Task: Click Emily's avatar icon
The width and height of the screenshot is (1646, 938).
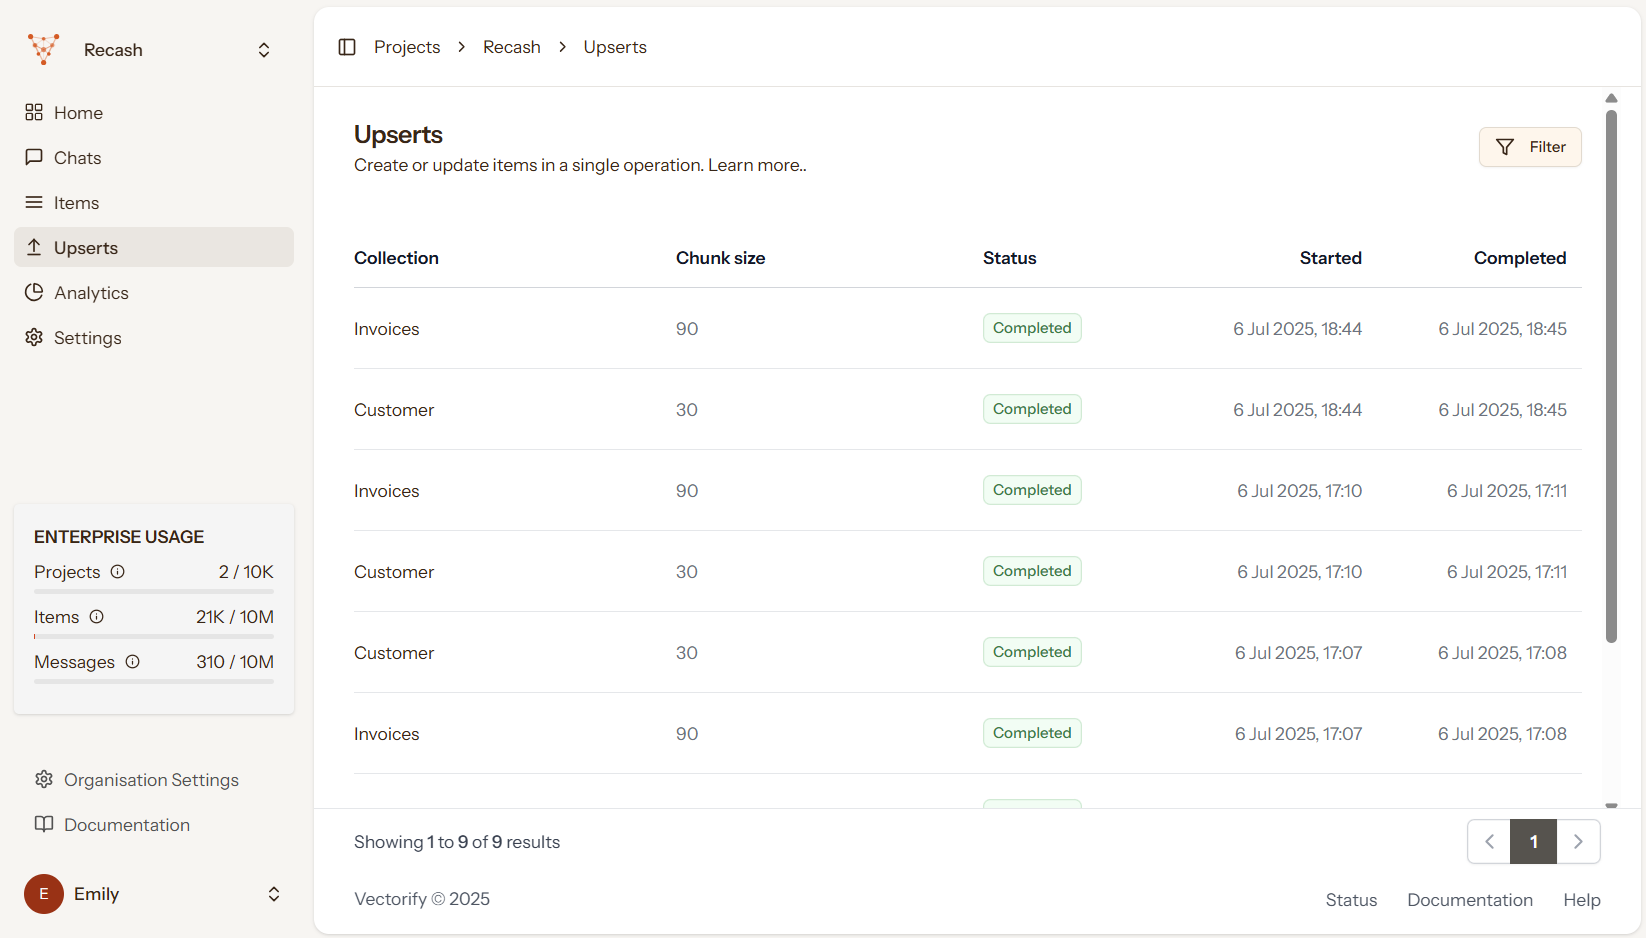Action: pos(44,894)
